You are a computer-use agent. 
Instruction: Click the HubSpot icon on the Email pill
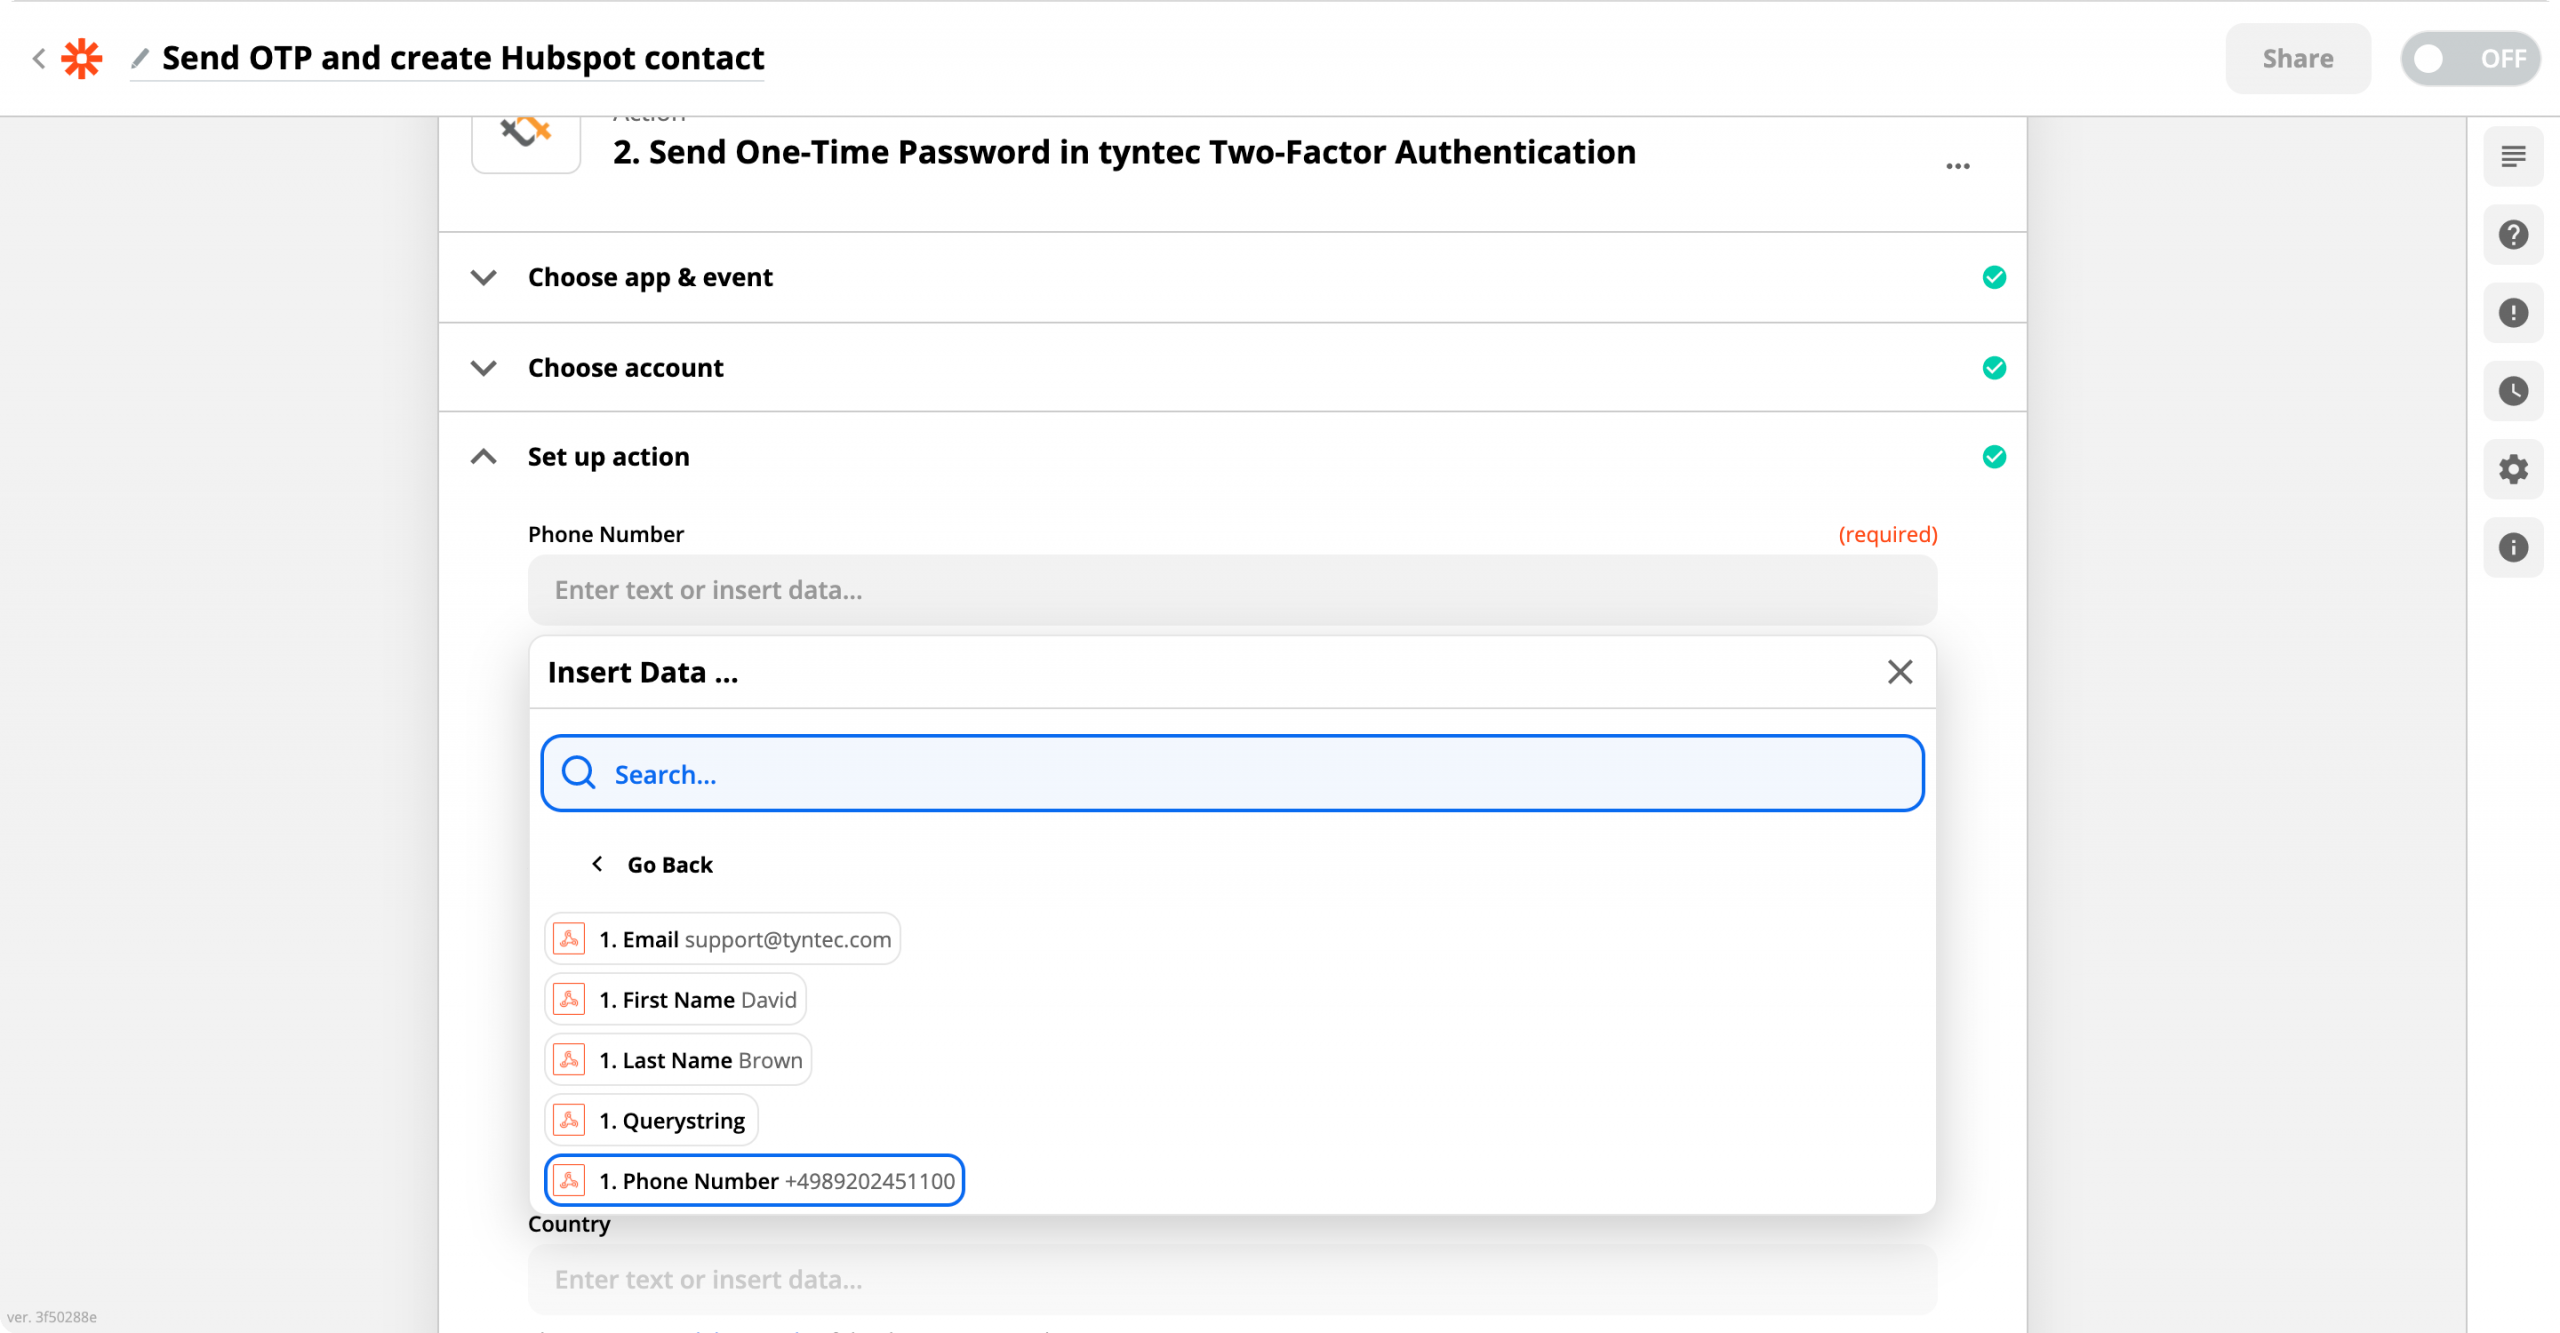click(x=569, y=939)
